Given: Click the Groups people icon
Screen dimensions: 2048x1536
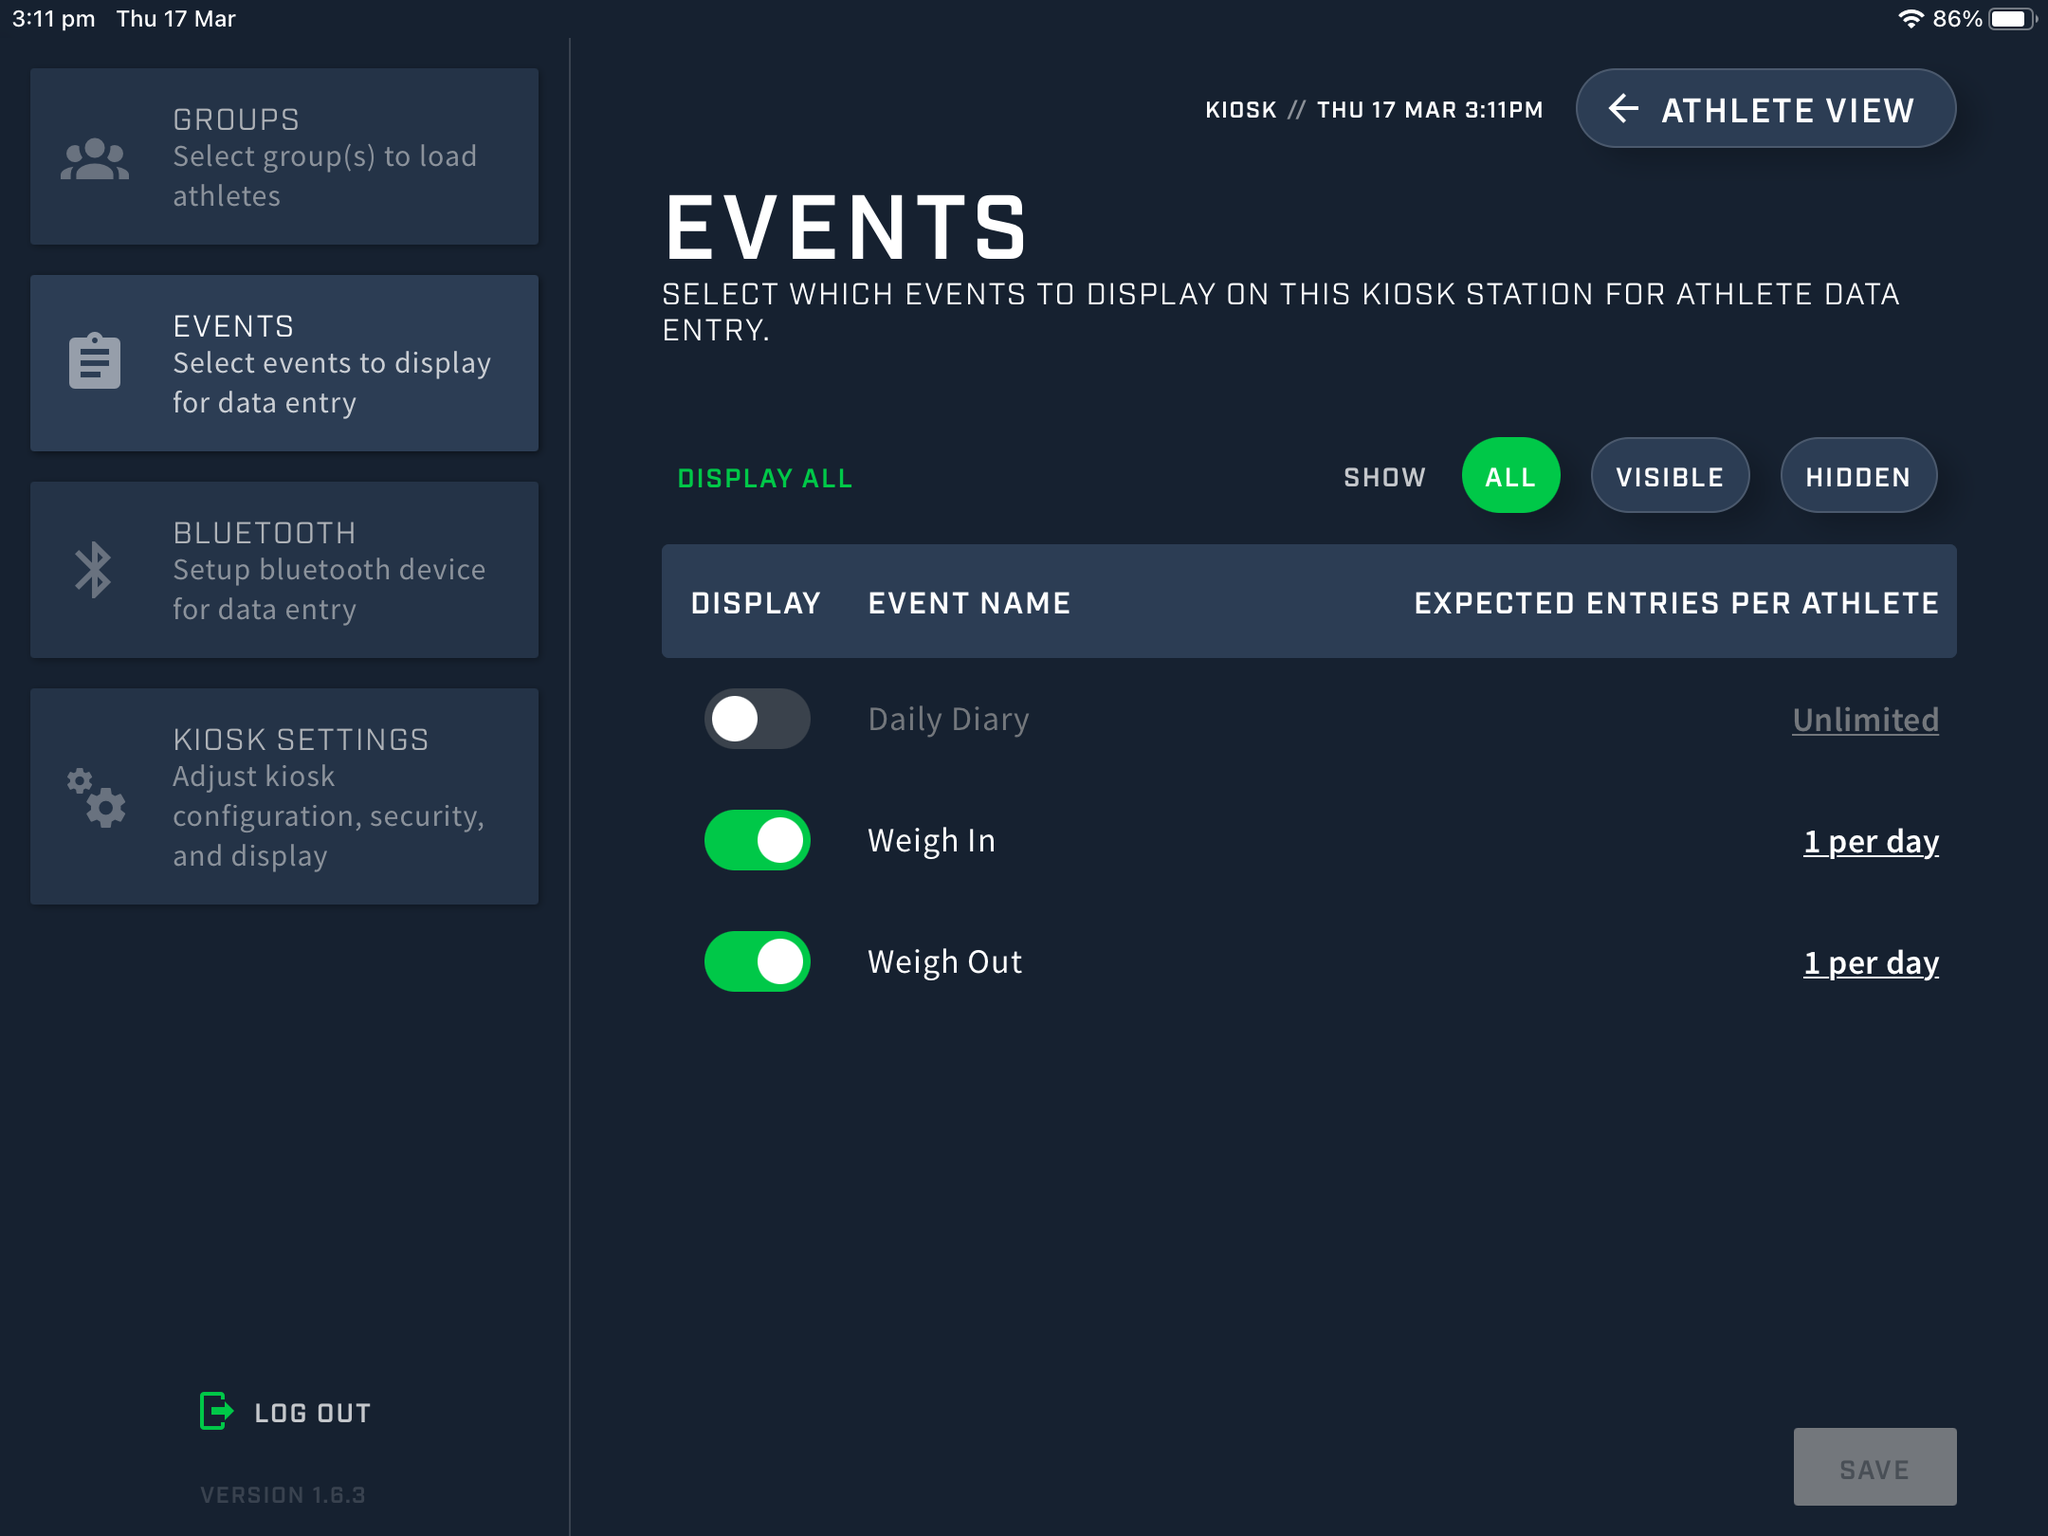Looking at the screenshot, I should click(x=95, y=159).
